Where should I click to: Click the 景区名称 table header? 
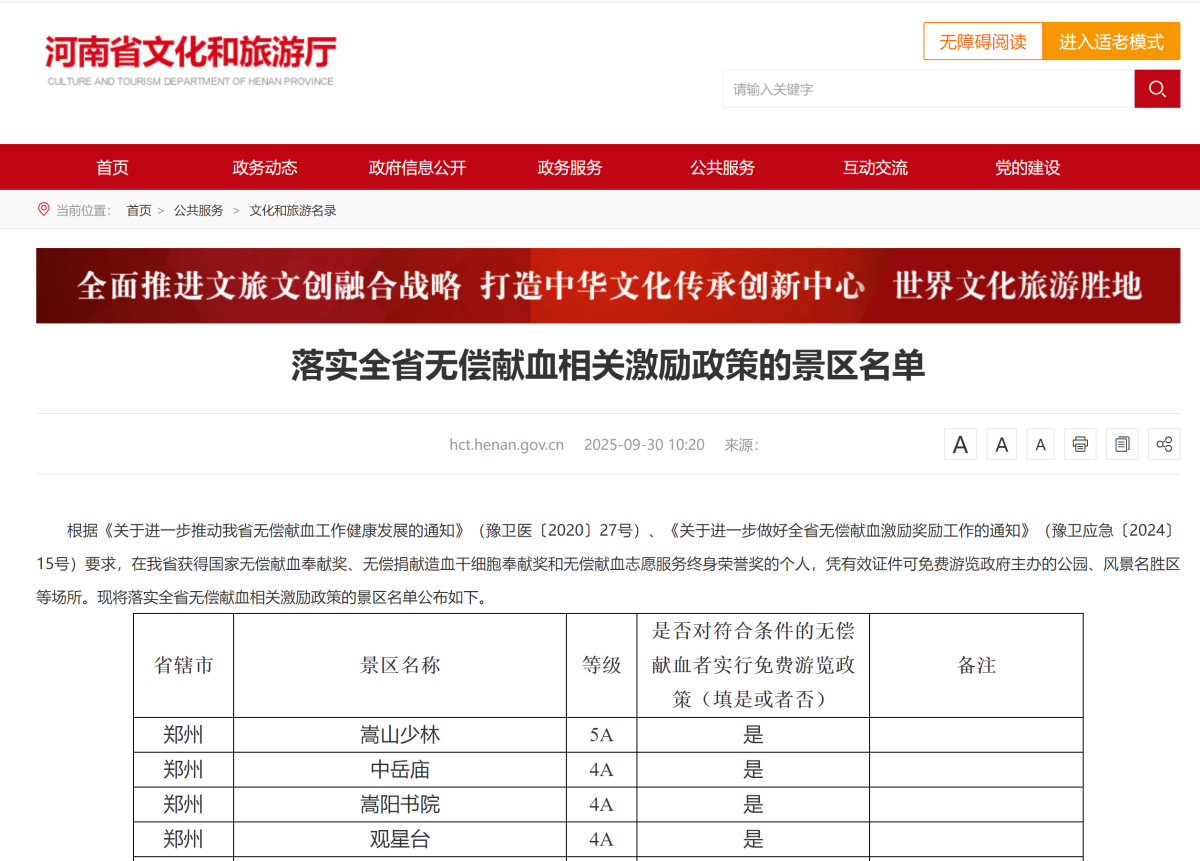click(400, 665)
